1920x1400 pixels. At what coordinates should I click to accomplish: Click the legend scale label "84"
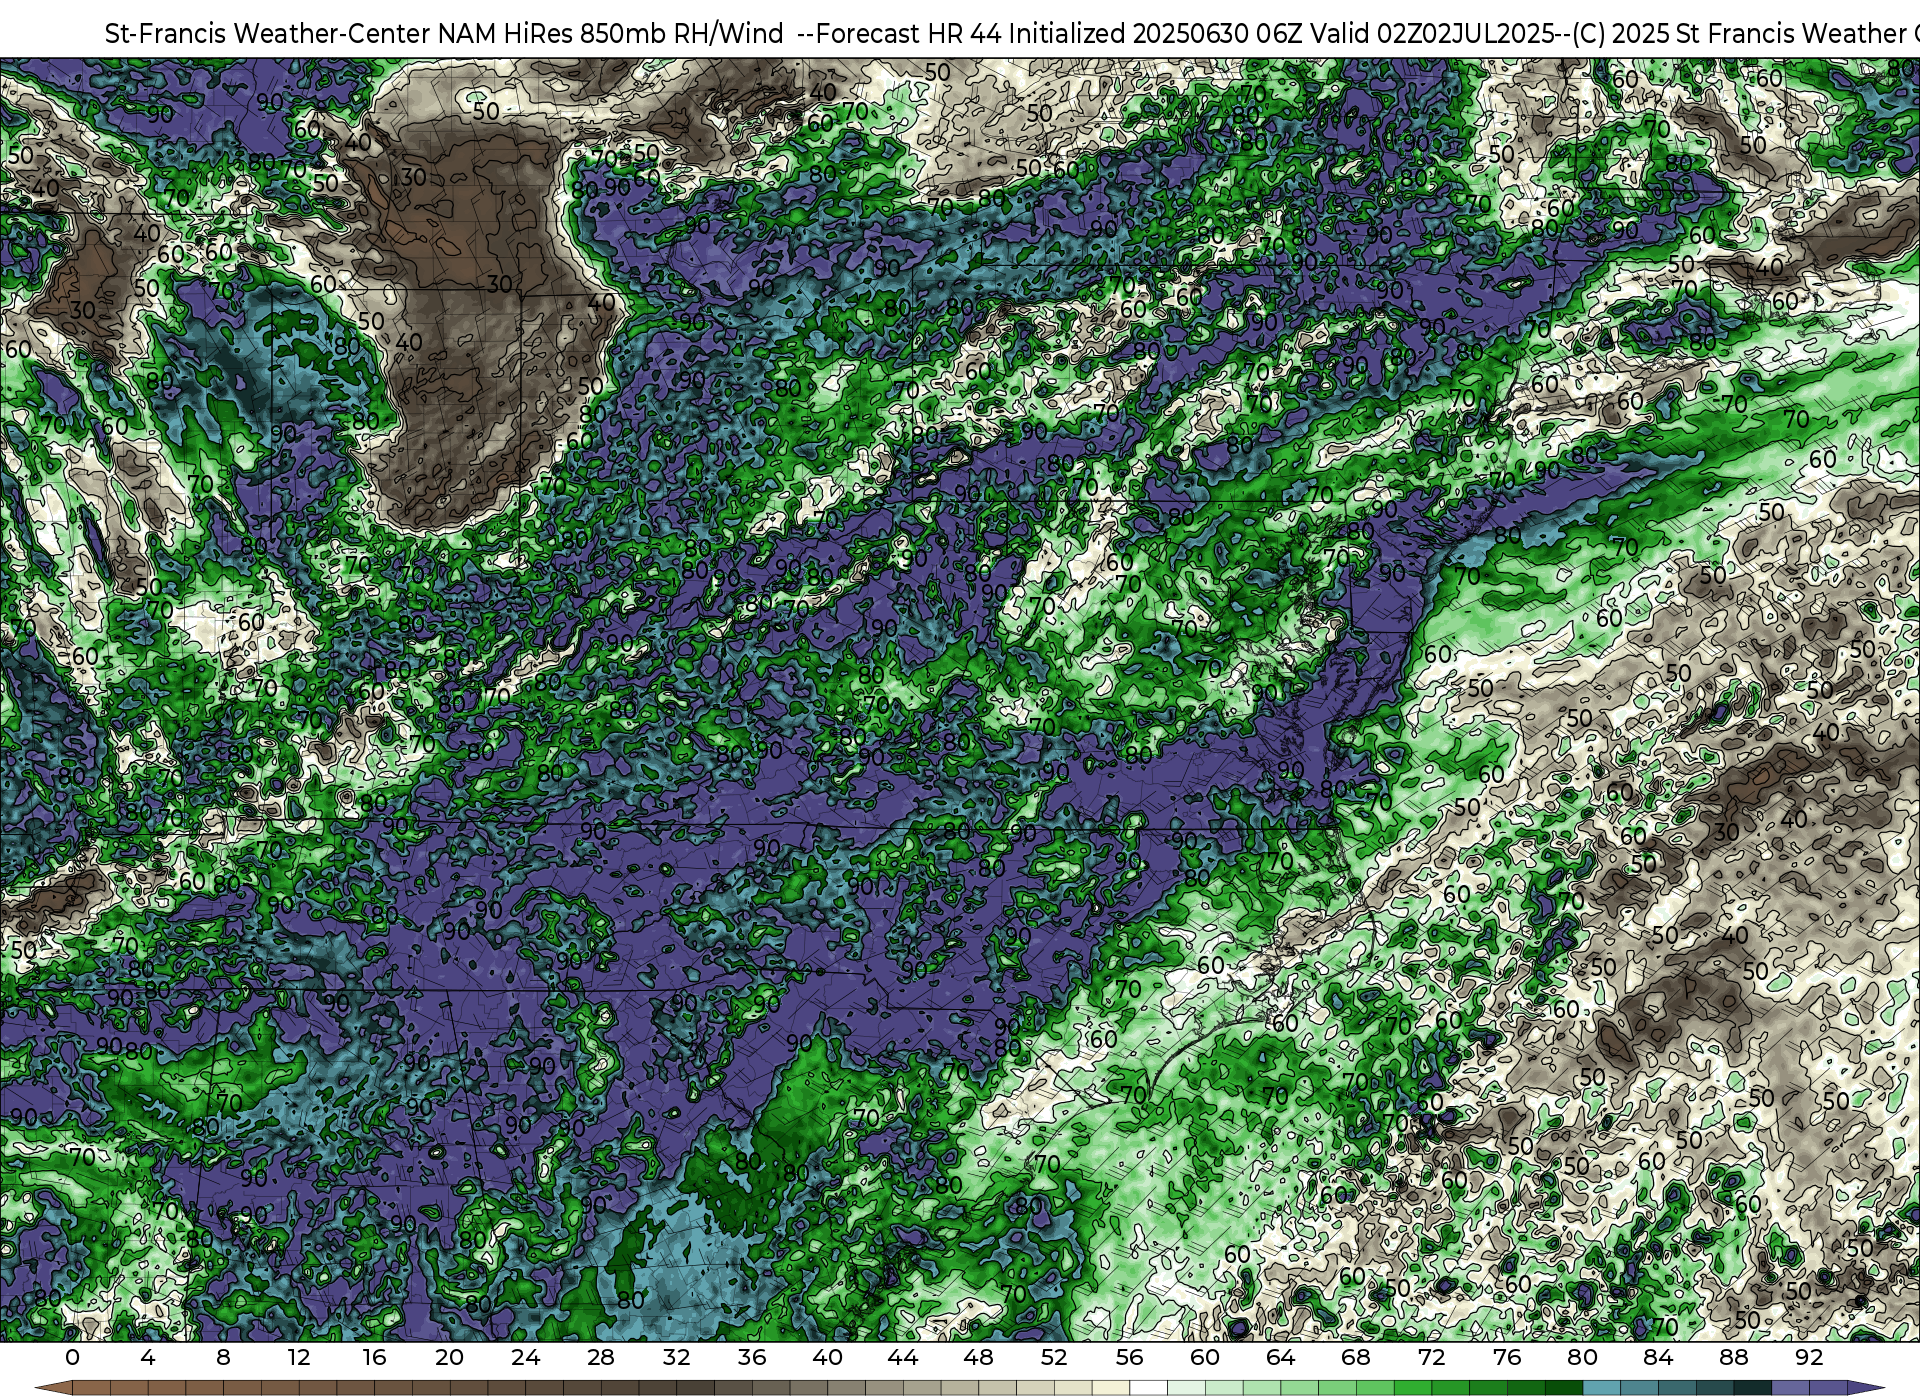(1658, 1357)
